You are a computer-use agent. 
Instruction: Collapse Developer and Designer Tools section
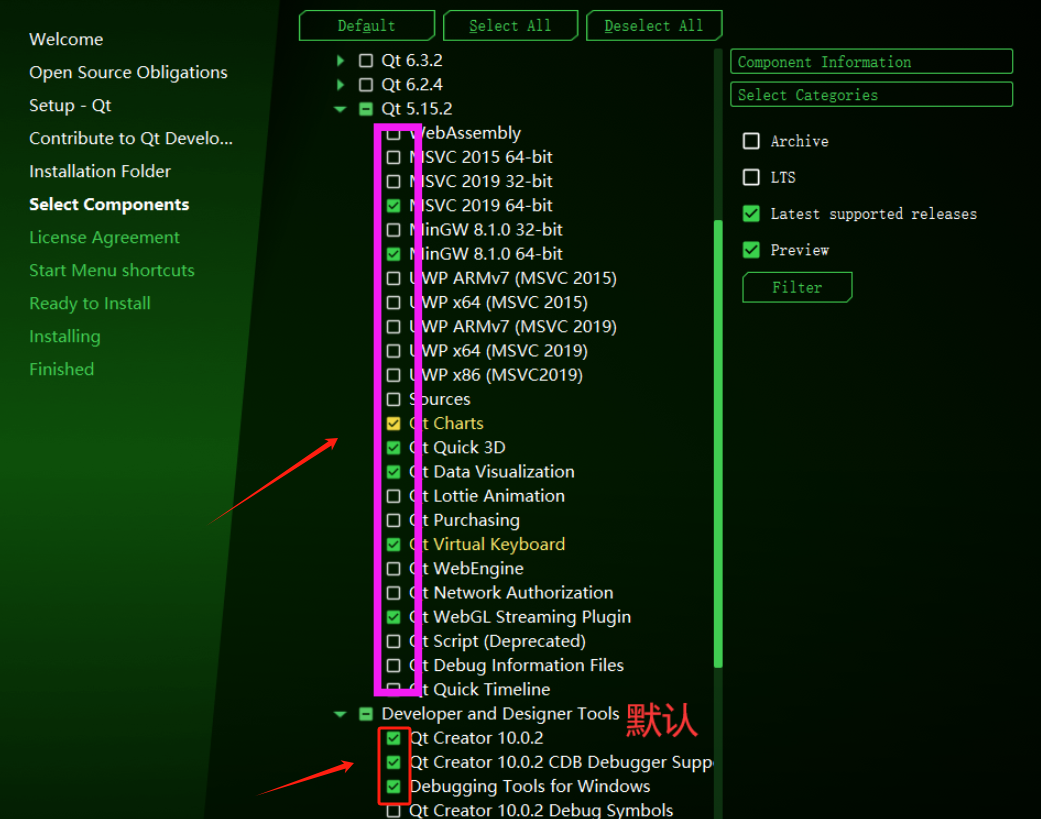(x=340, y=714)
